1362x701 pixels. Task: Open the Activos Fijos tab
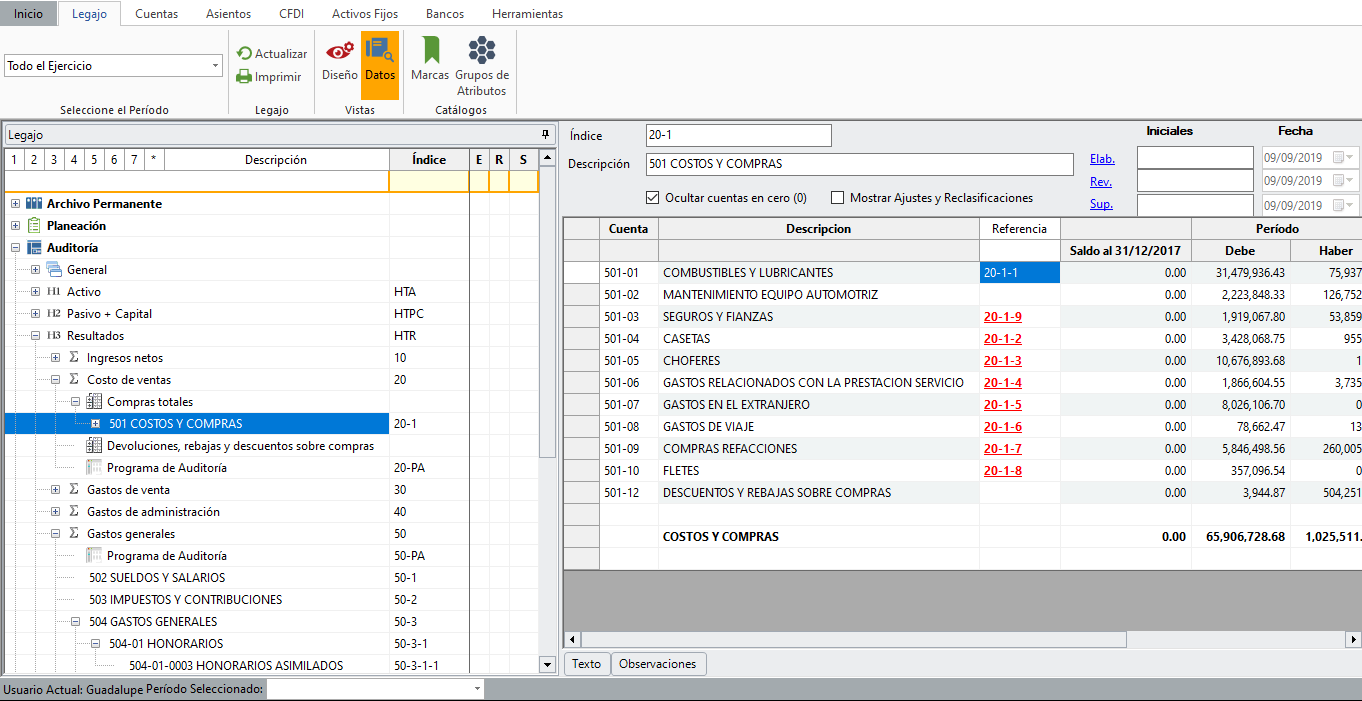pyautogui.click(x=364, y=14)
